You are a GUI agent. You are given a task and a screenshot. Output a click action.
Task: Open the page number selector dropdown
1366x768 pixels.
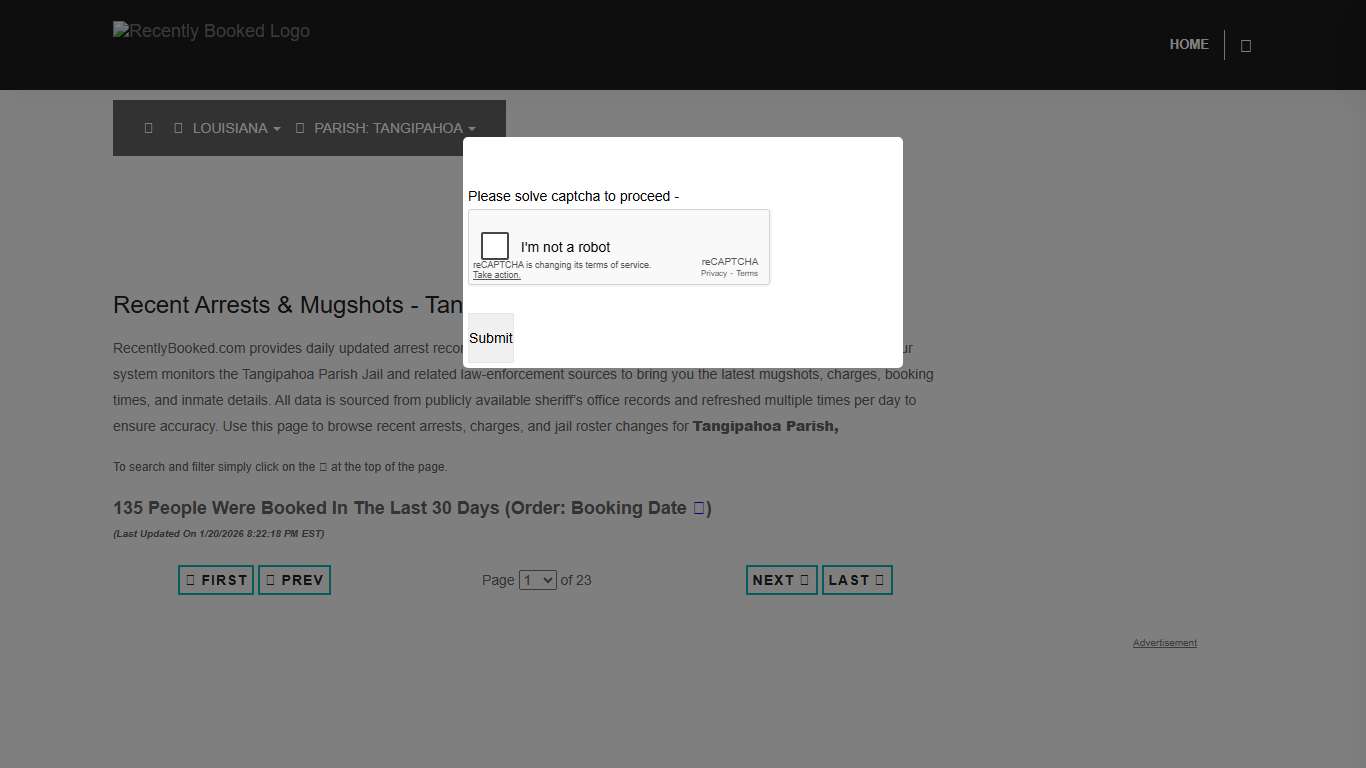tap(537, 579)
